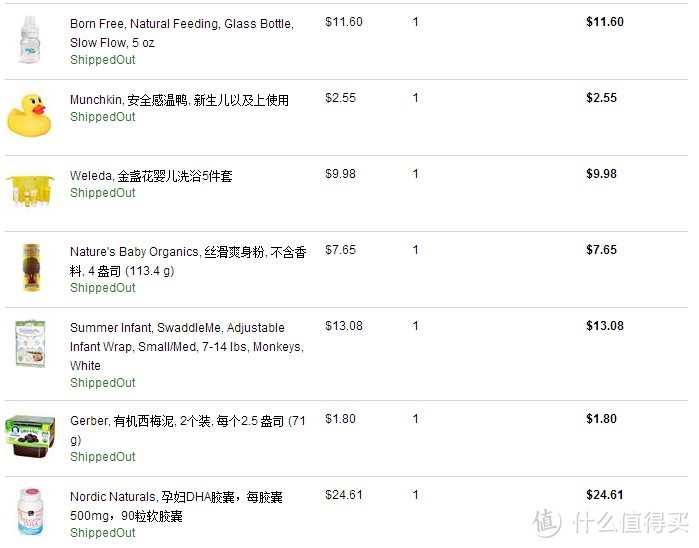This screenshot has width=699, height=548.
Task: Click the bold $13.08 line total
Action: (604, 326)
